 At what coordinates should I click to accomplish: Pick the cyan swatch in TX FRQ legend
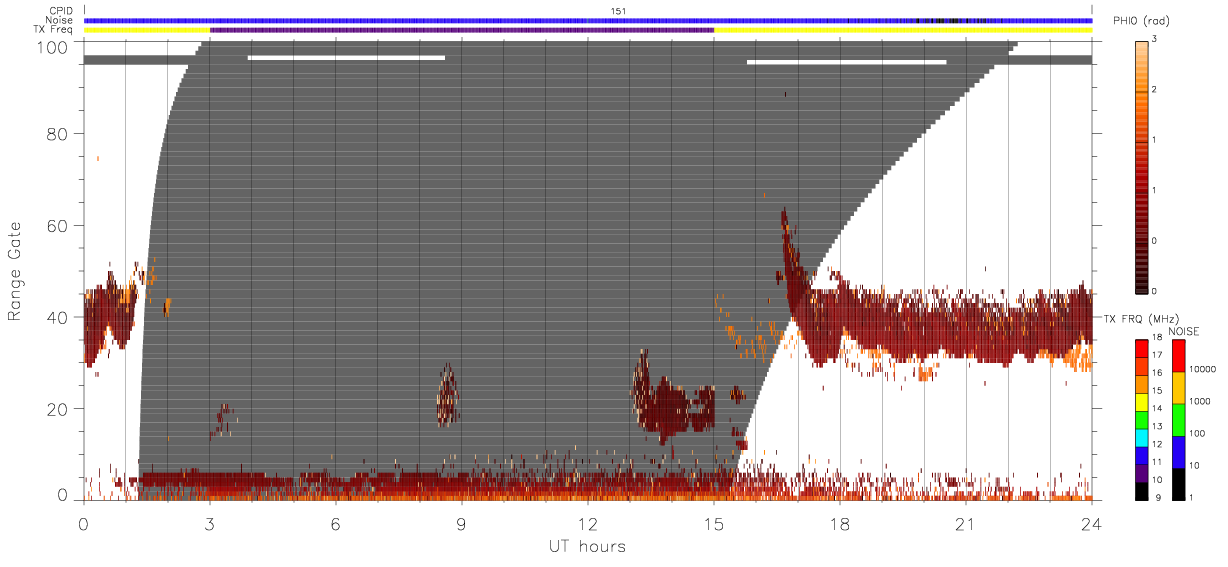(x=1142, y=438)
